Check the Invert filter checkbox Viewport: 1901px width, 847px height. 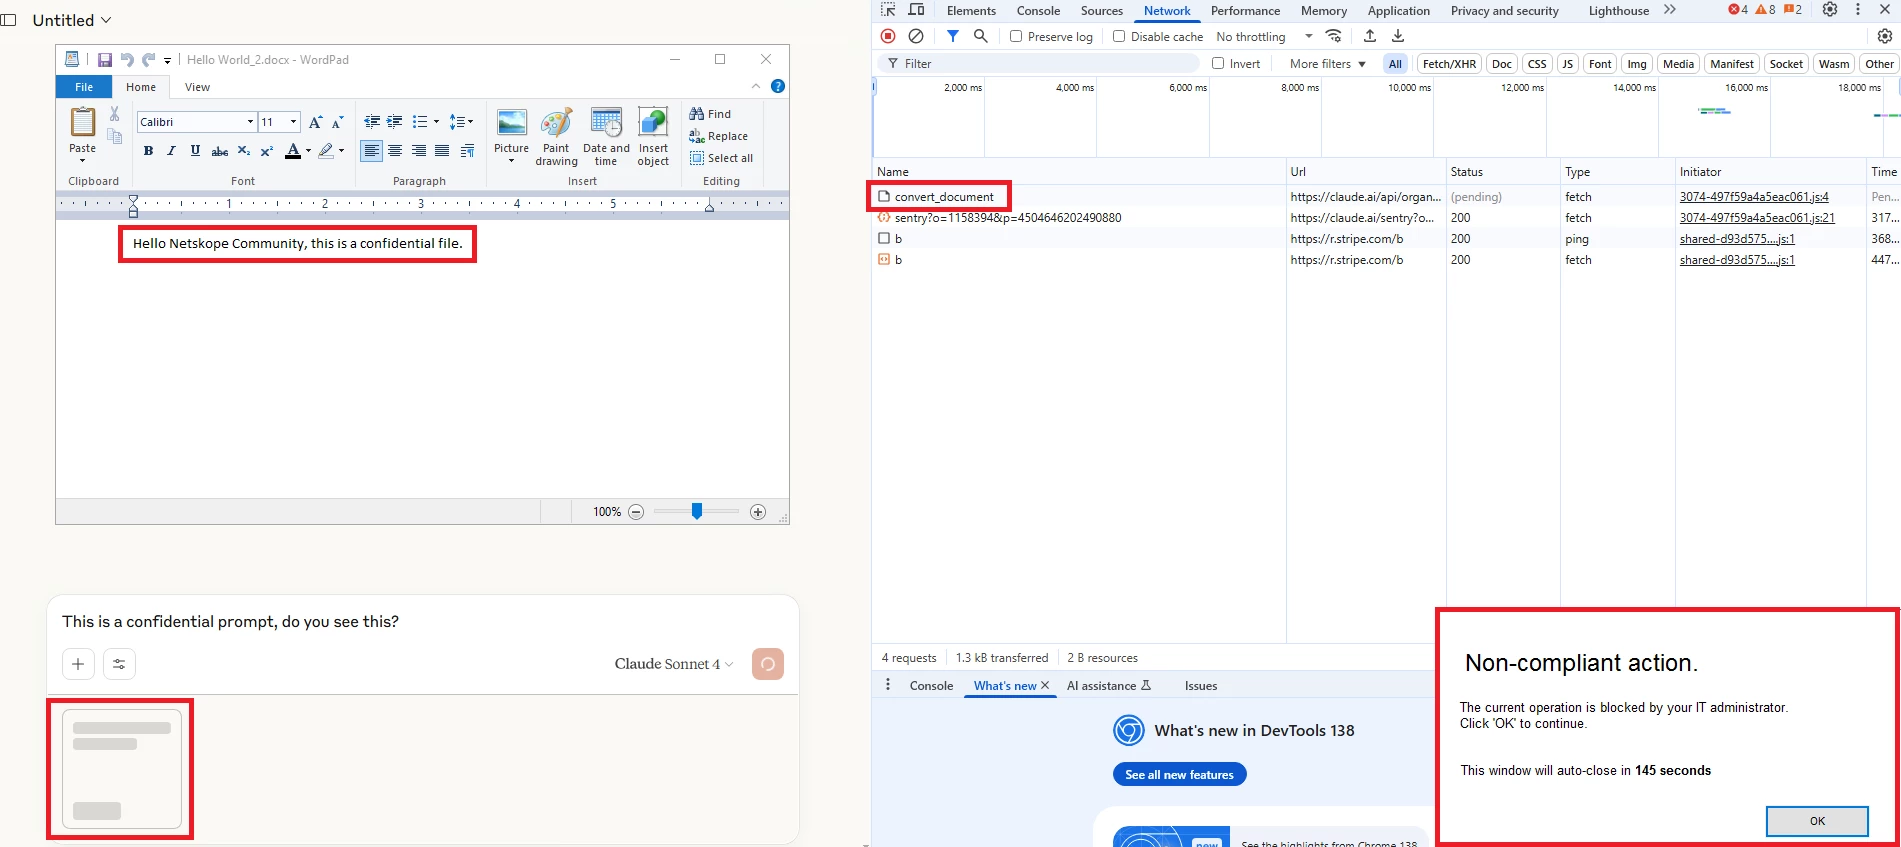pos(1218,64)
